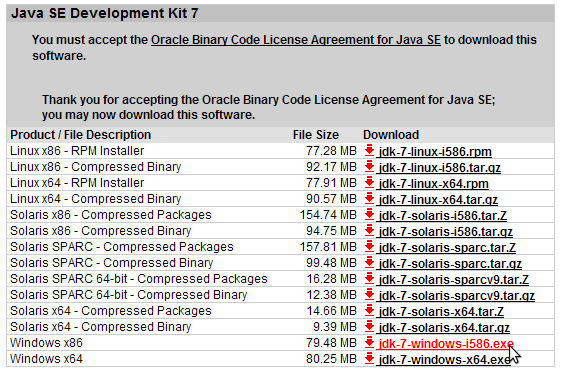Click download arrow icon for jdk-7-solaris-i586.tar.gz
Viewport: 561px width, 374px height.
pyautogui.click(x=369, y=230)
